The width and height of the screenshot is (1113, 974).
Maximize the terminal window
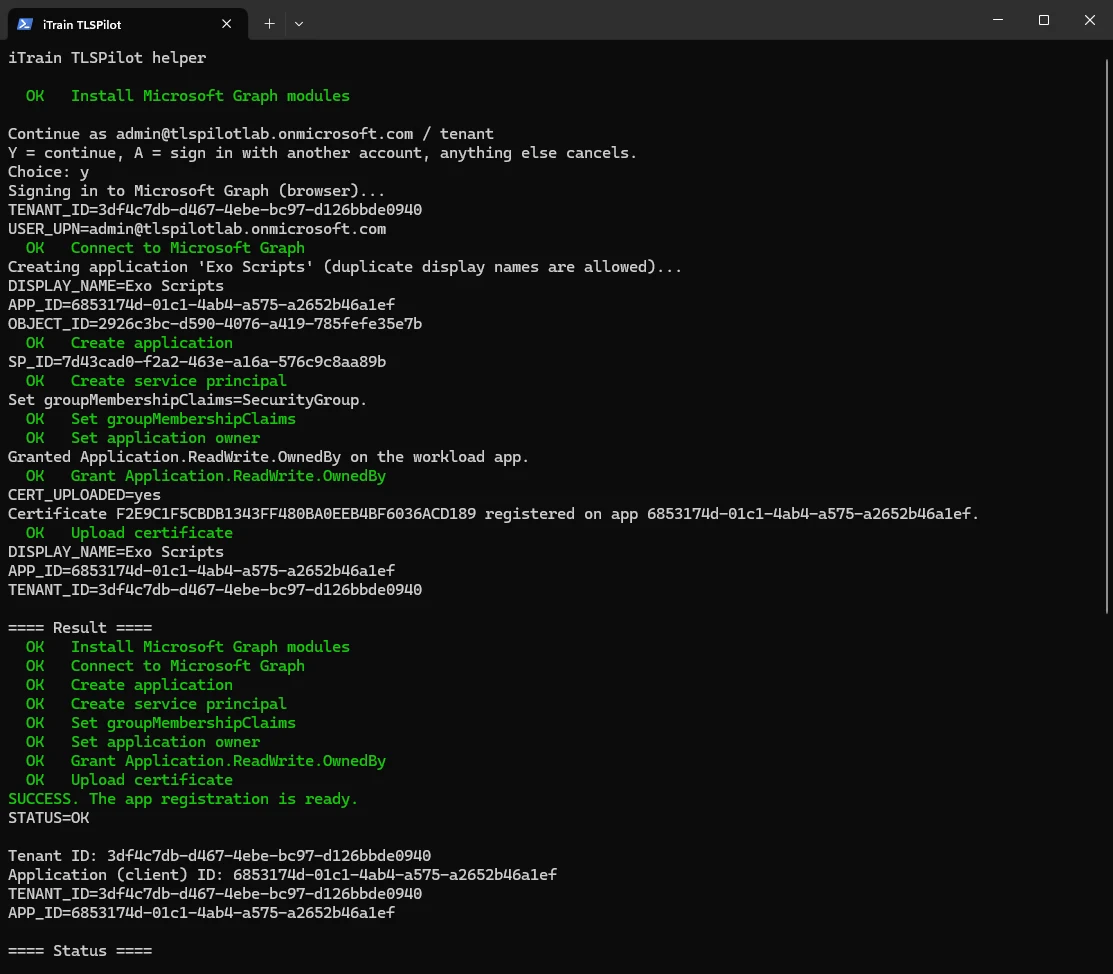click(x=1043, y=20)
